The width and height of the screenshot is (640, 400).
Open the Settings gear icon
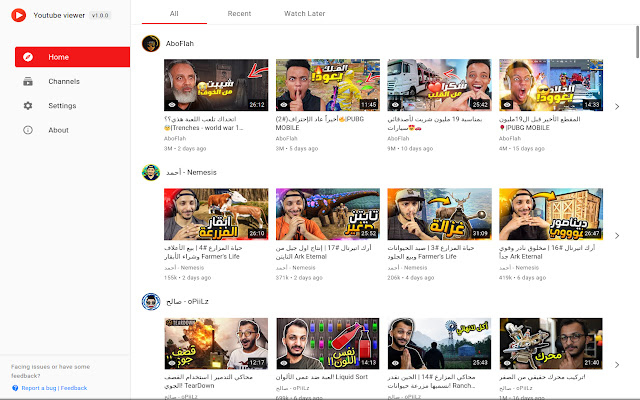28,106
